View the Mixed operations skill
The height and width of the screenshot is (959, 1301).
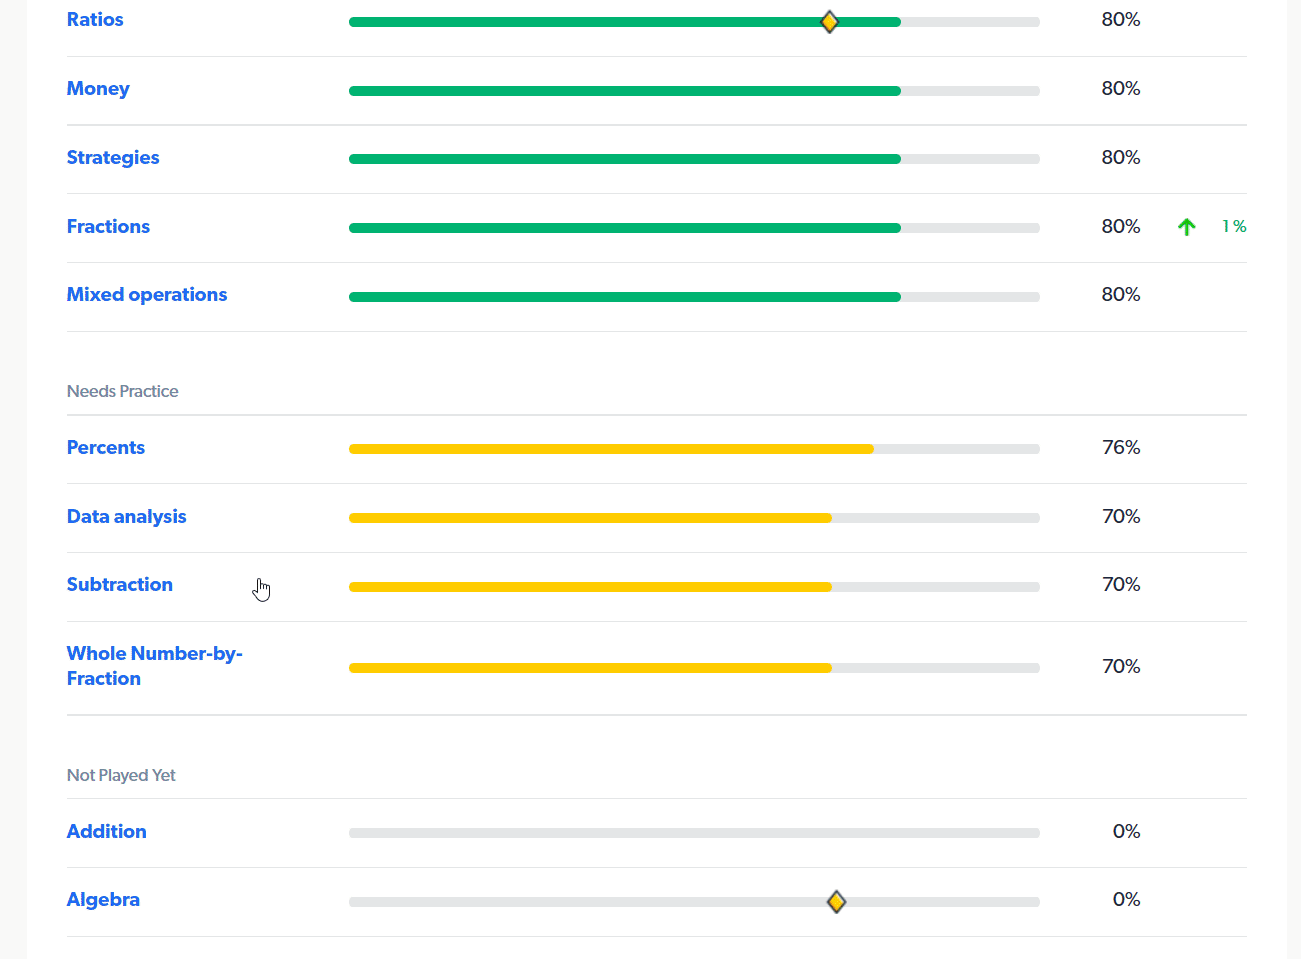146,294
